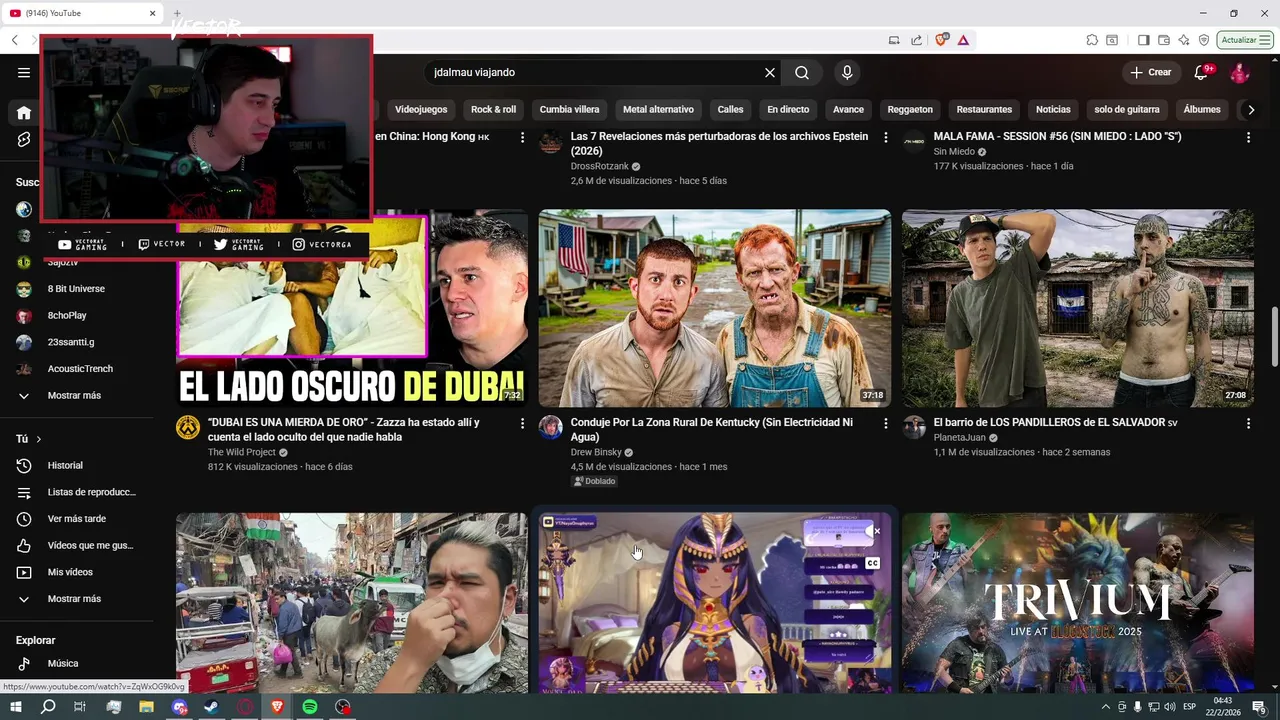Open options for the Kentucky video
Viewport: 1280px width, 720px height.
point(885,423)
